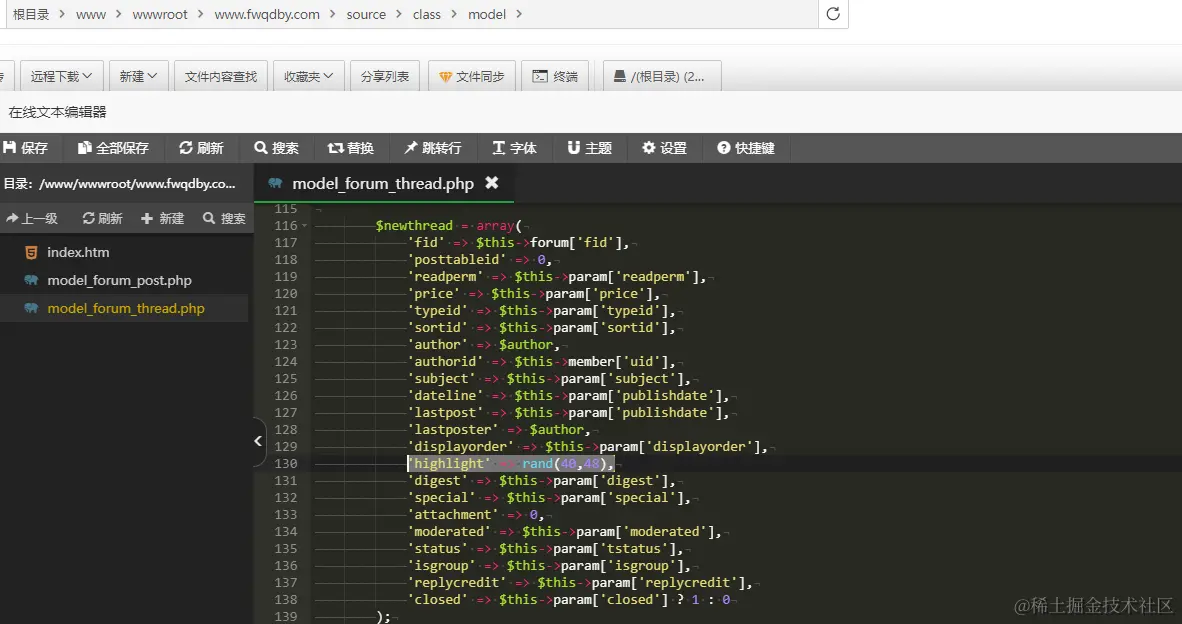This screenshot has width=1182, height=624.
Task: Click 搜索 in the file sidebar
Action: point(225,218)
